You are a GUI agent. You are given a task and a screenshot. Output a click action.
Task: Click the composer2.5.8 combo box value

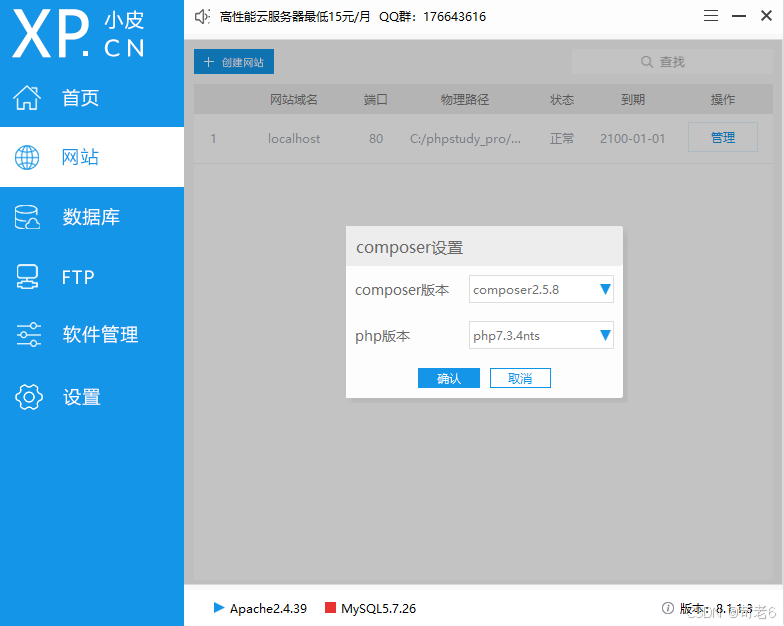click(541, 289)
